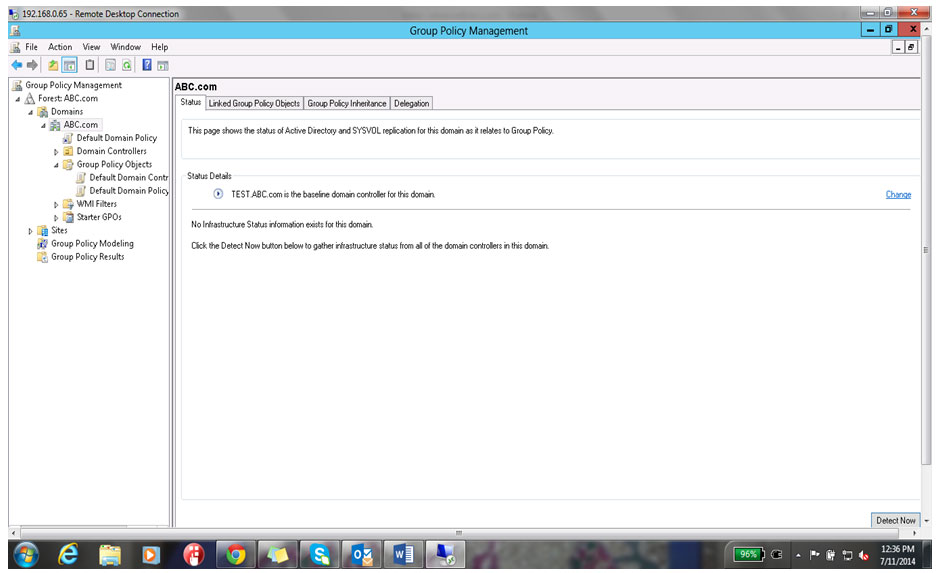Toggle the Show/Hide Console Tree icon
Image resolution: width=938 pixels, height=573 pixels.
(x=70, y=65)
